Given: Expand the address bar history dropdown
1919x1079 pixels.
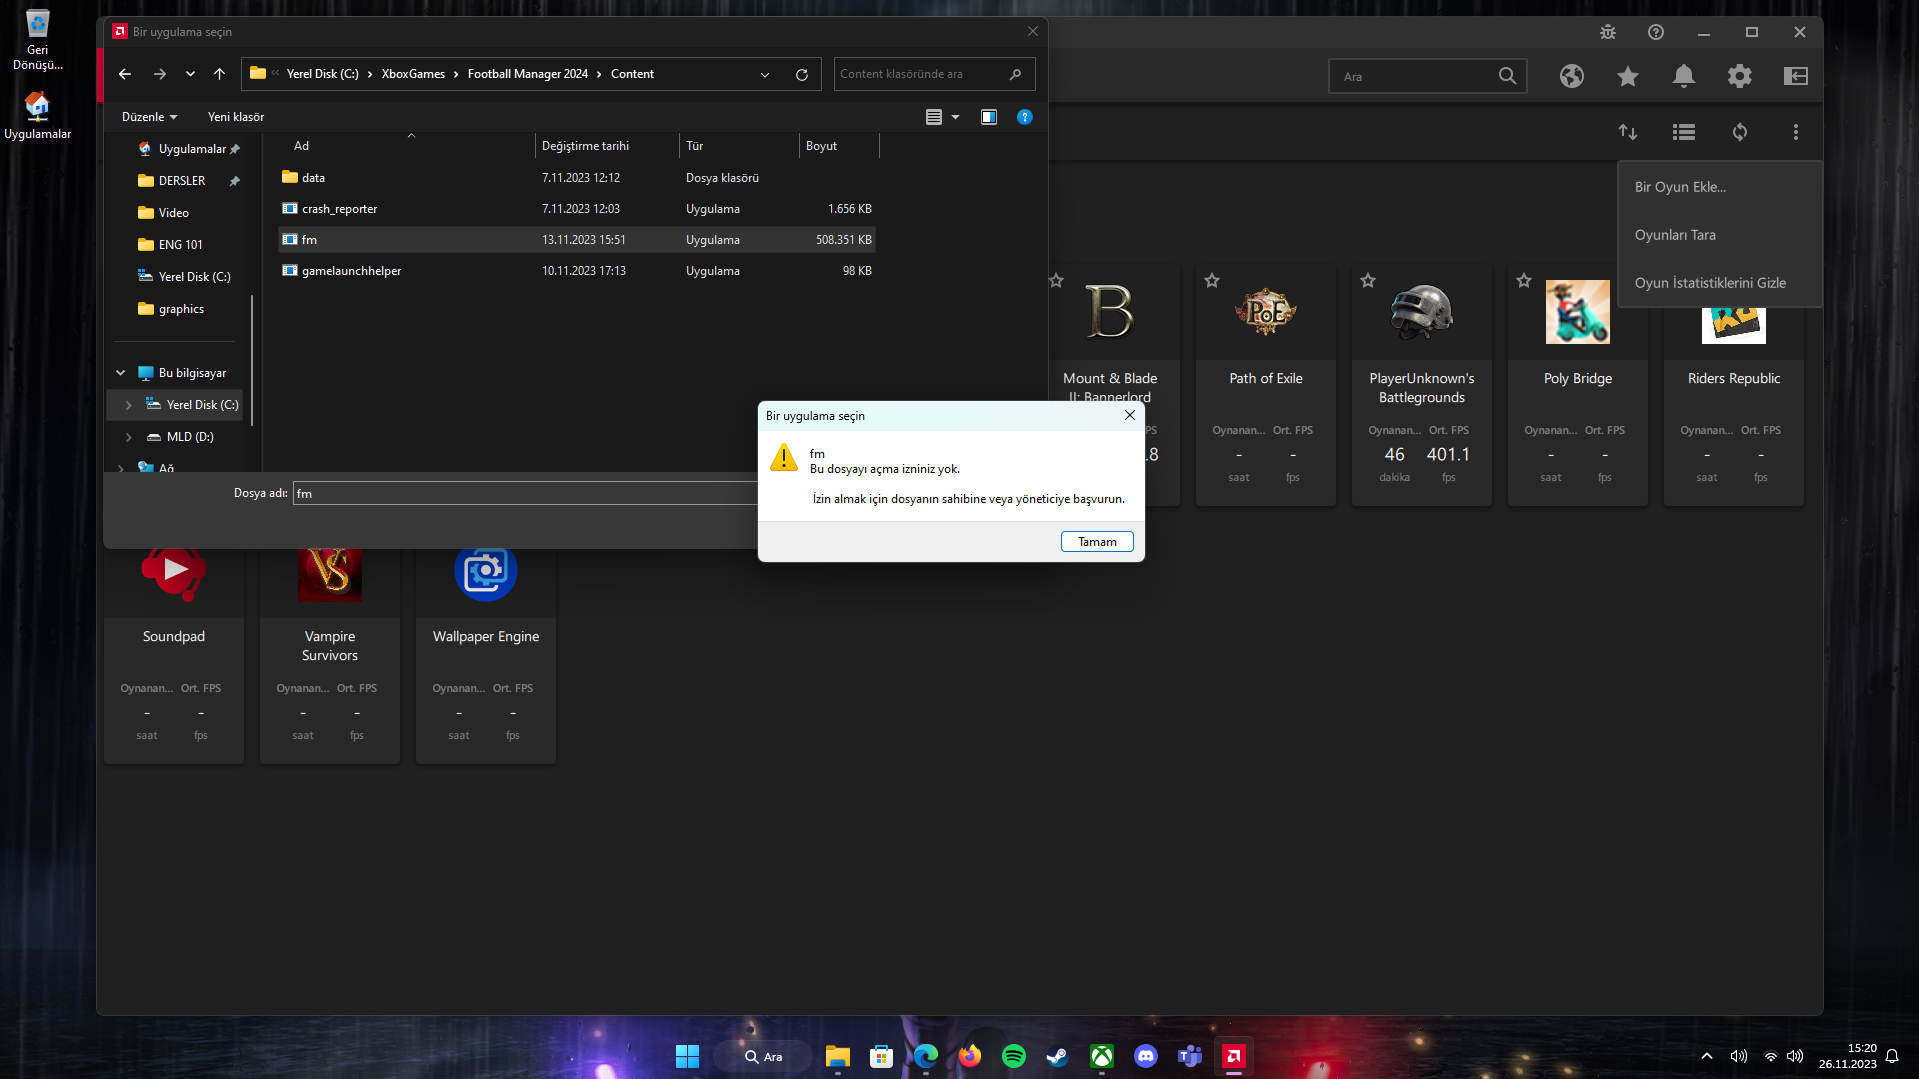Looking at the screenshot, I should click(x=765, y=74).
